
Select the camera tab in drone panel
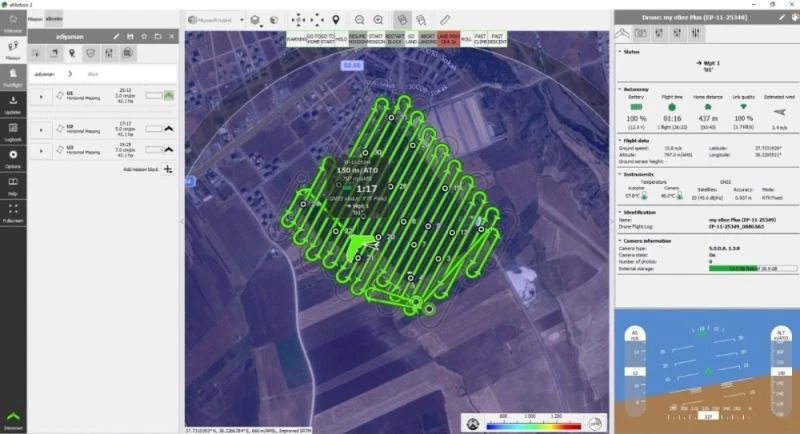click(x=643, y=34)
